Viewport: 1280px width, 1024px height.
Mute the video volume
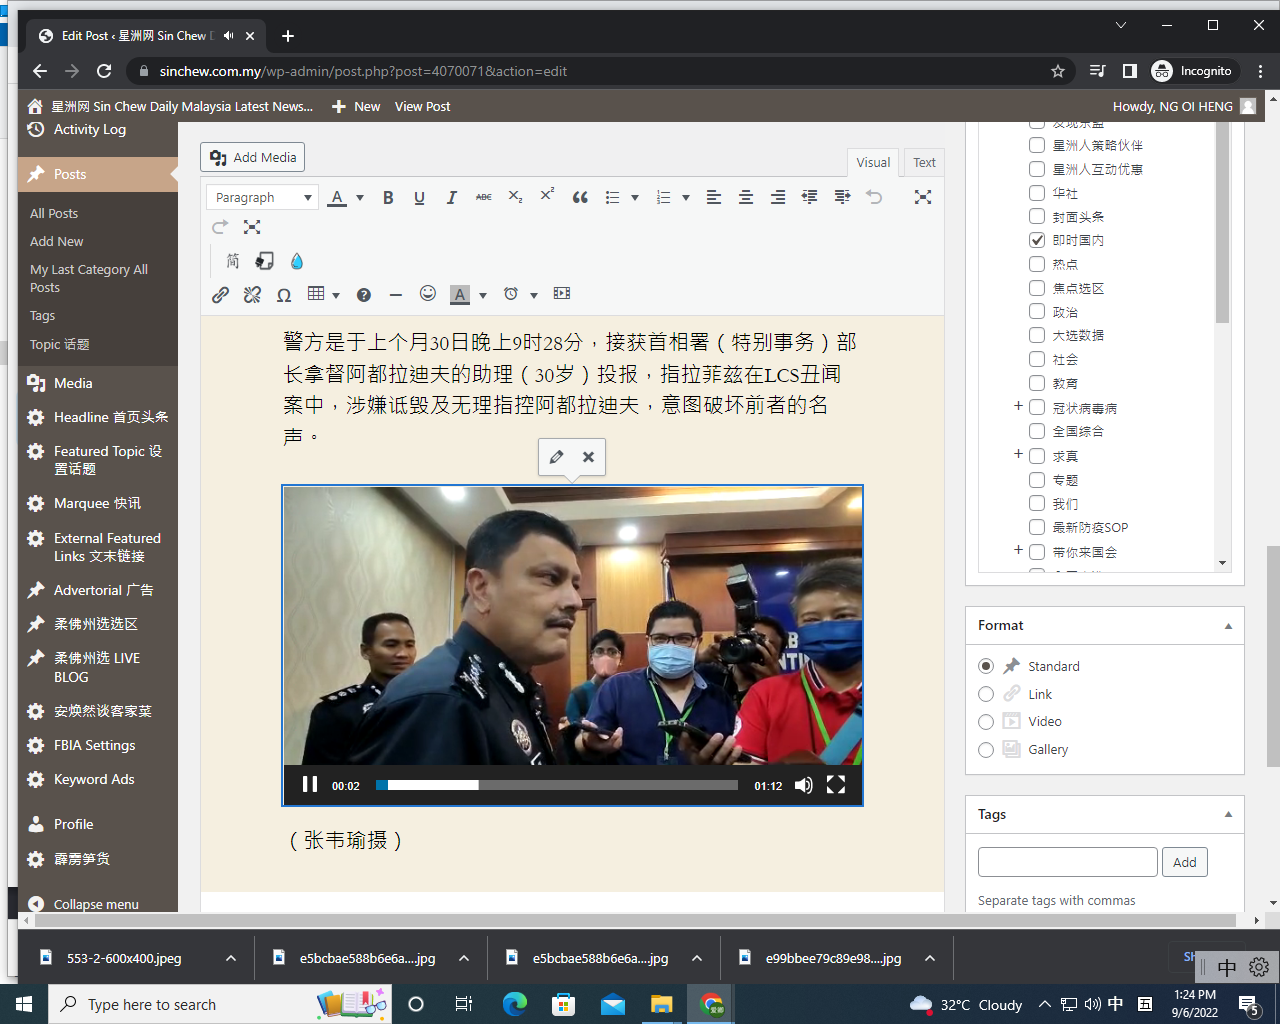pyautogui.click(x=803, y=785)
